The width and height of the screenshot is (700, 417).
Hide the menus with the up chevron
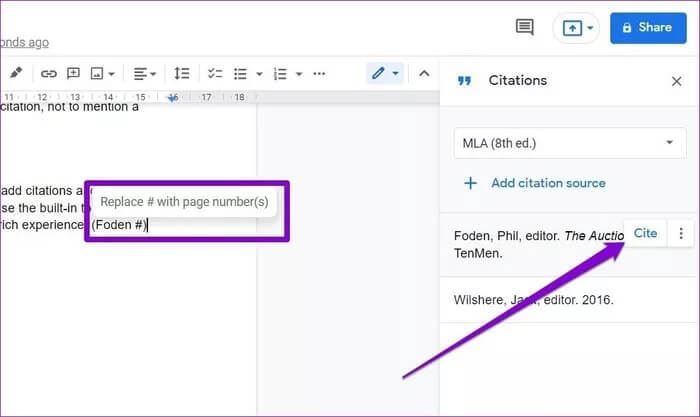pos(423,73)
